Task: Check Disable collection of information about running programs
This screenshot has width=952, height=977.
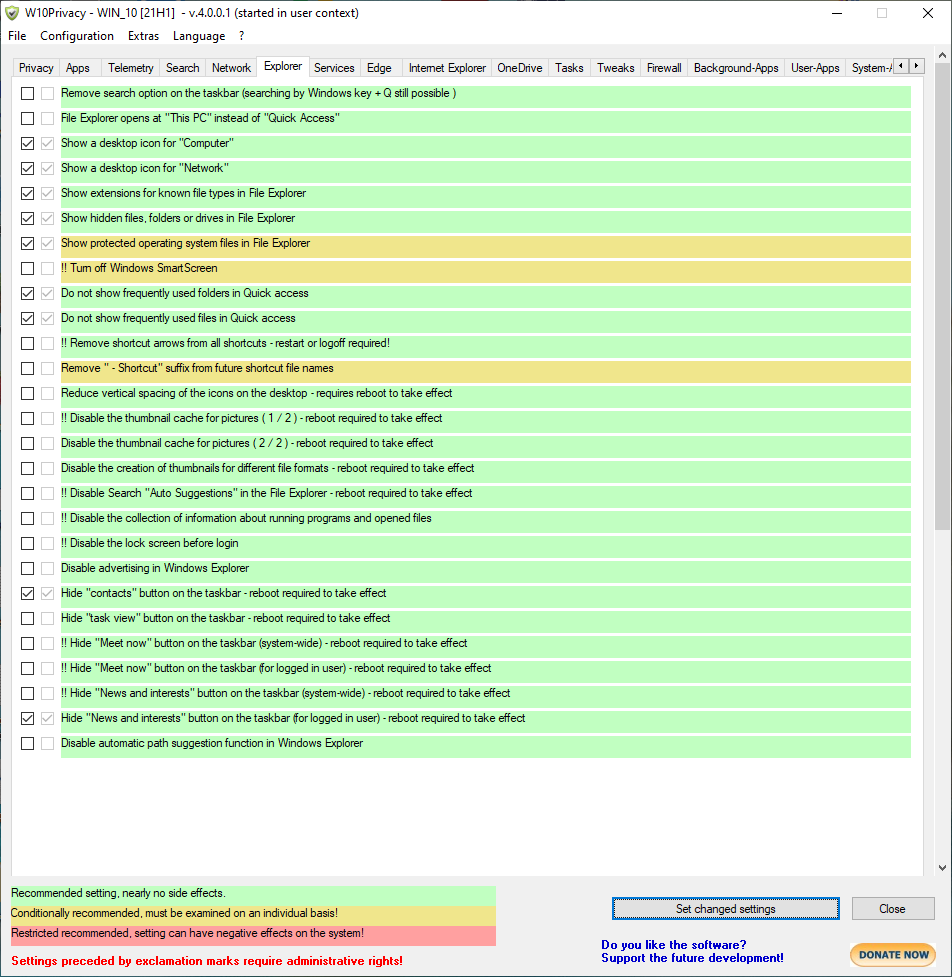Action: 27,518
